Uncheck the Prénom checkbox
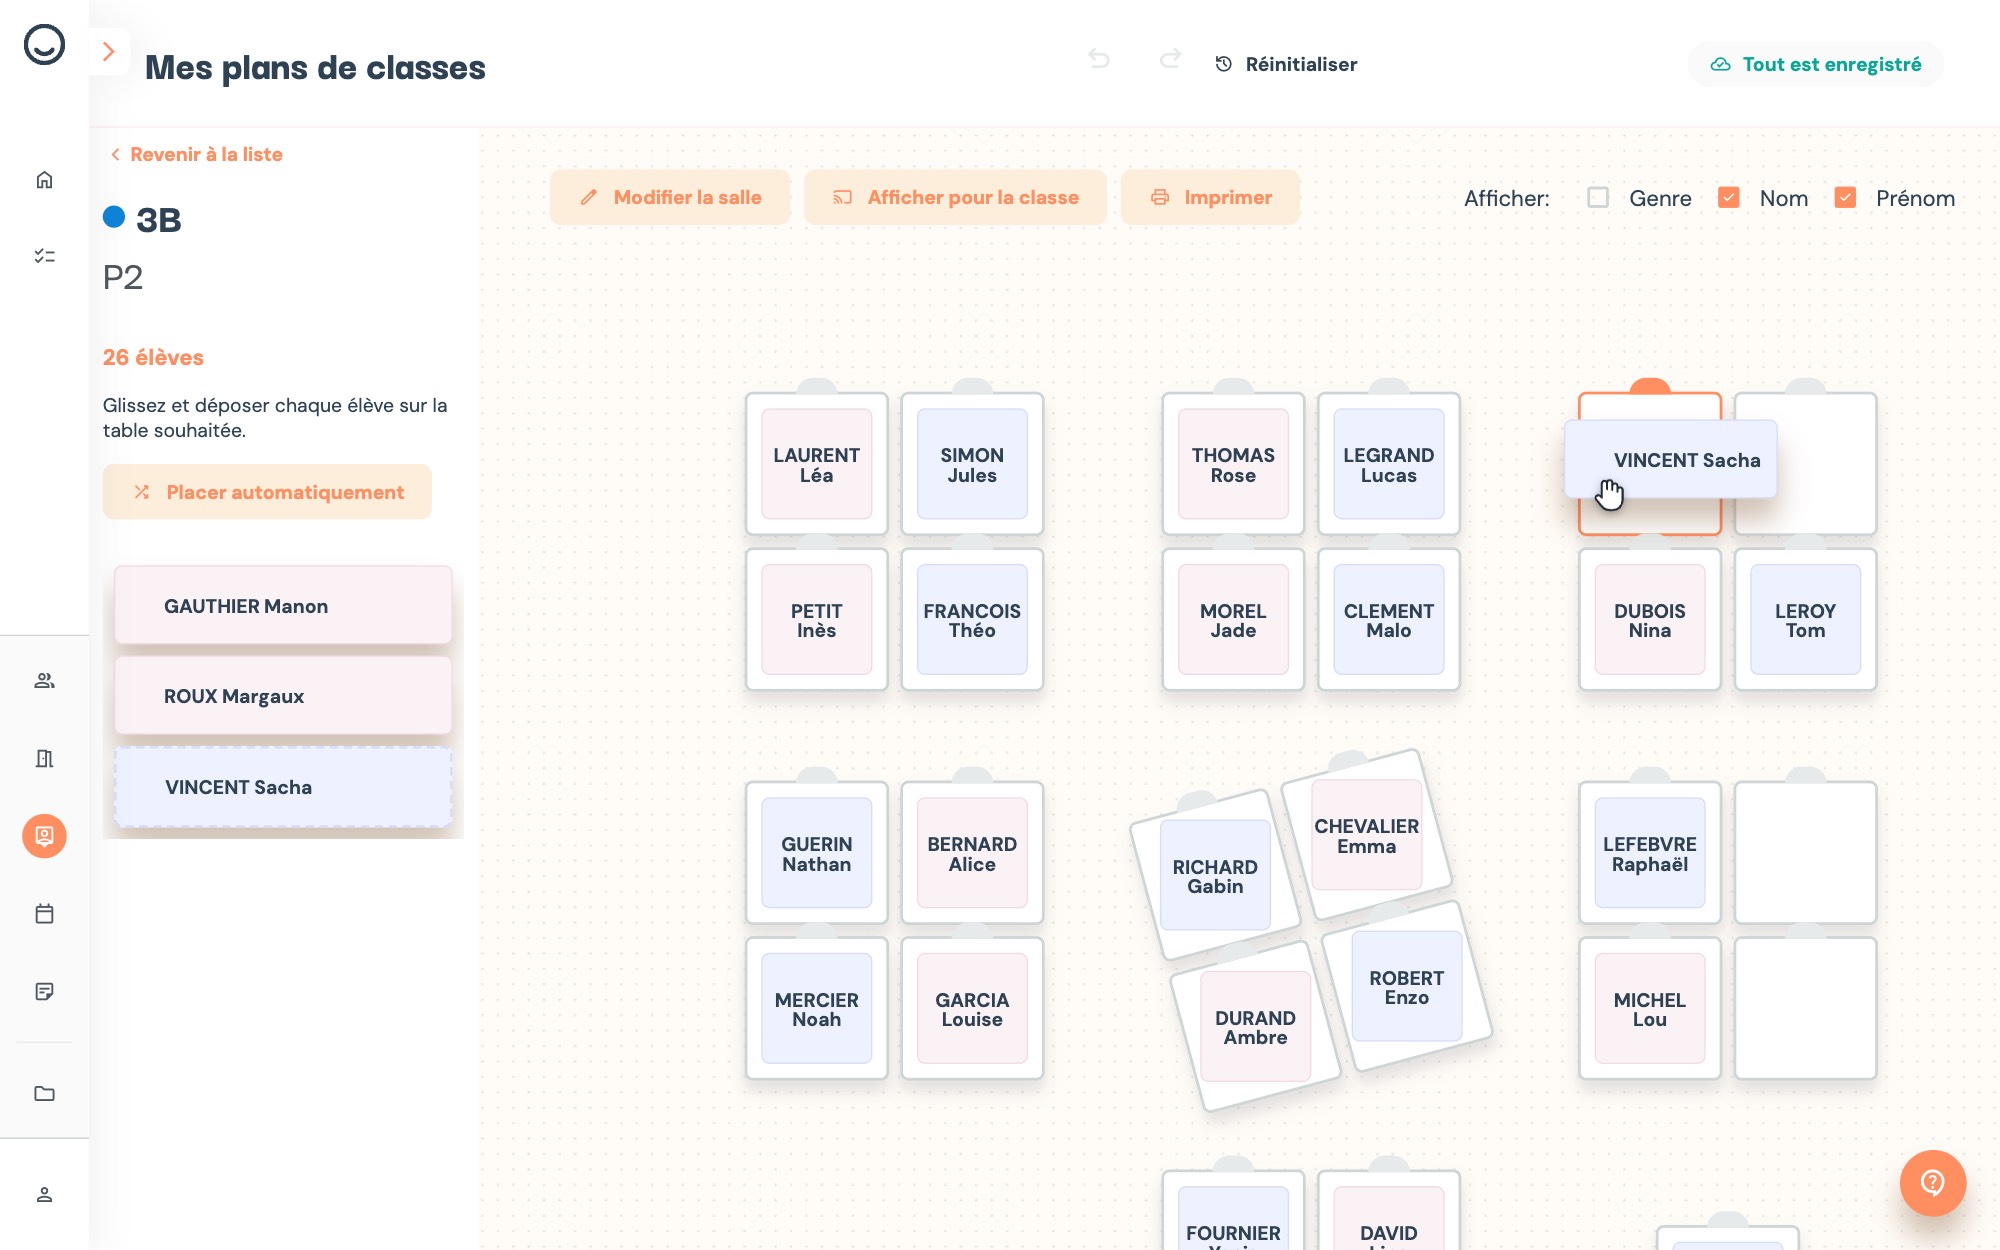2000x1250 pixels. (x=1845, y=197)
